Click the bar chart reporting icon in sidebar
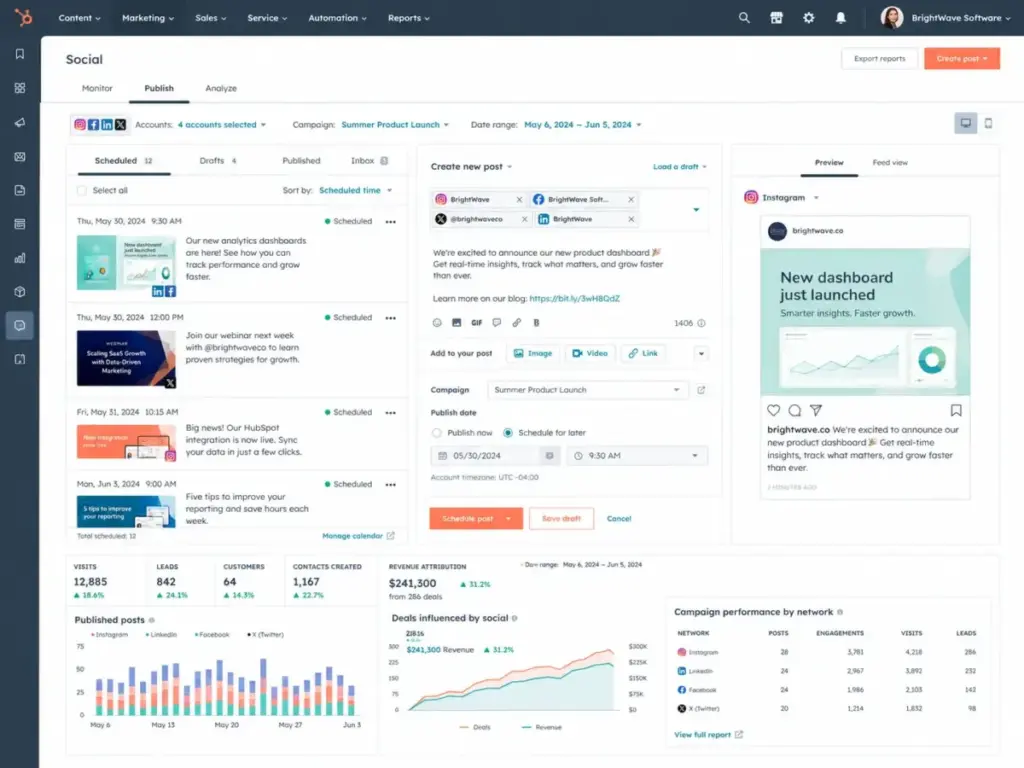Viewport: 1024px width, 768px height. tap(20, 258)
